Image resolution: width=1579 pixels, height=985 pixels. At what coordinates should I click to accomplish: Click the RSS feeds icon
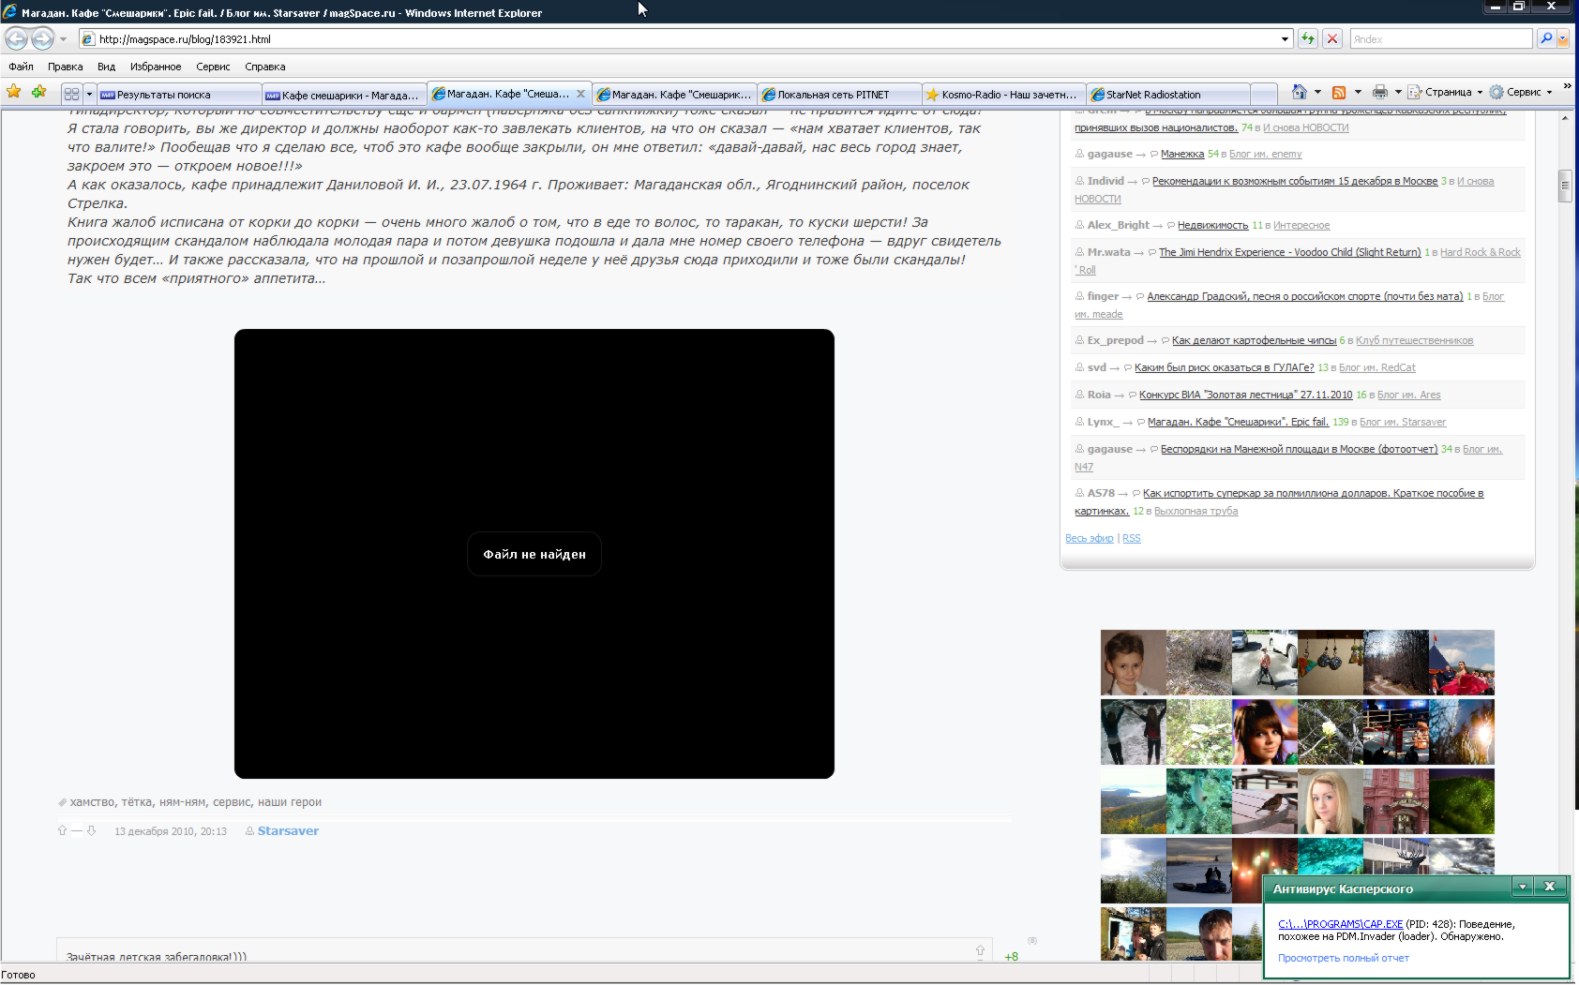click(1338, 92)
